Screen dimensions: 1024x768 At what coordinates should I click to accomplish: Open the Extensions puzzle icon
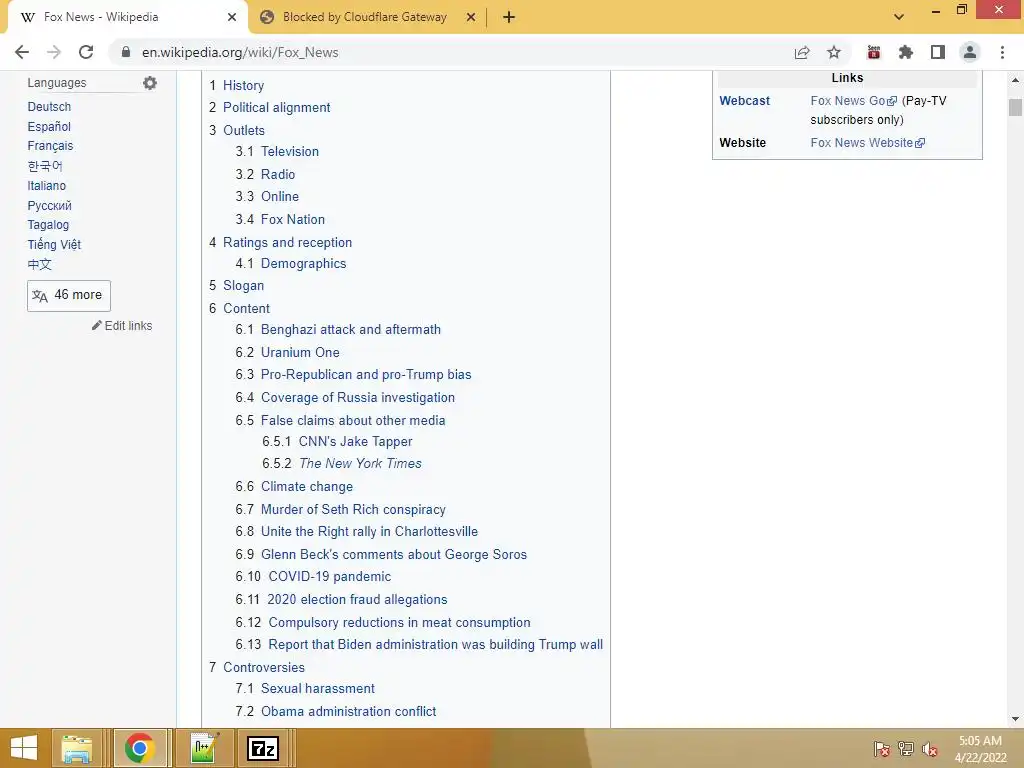pyautogui.click(x=906, y=52)
